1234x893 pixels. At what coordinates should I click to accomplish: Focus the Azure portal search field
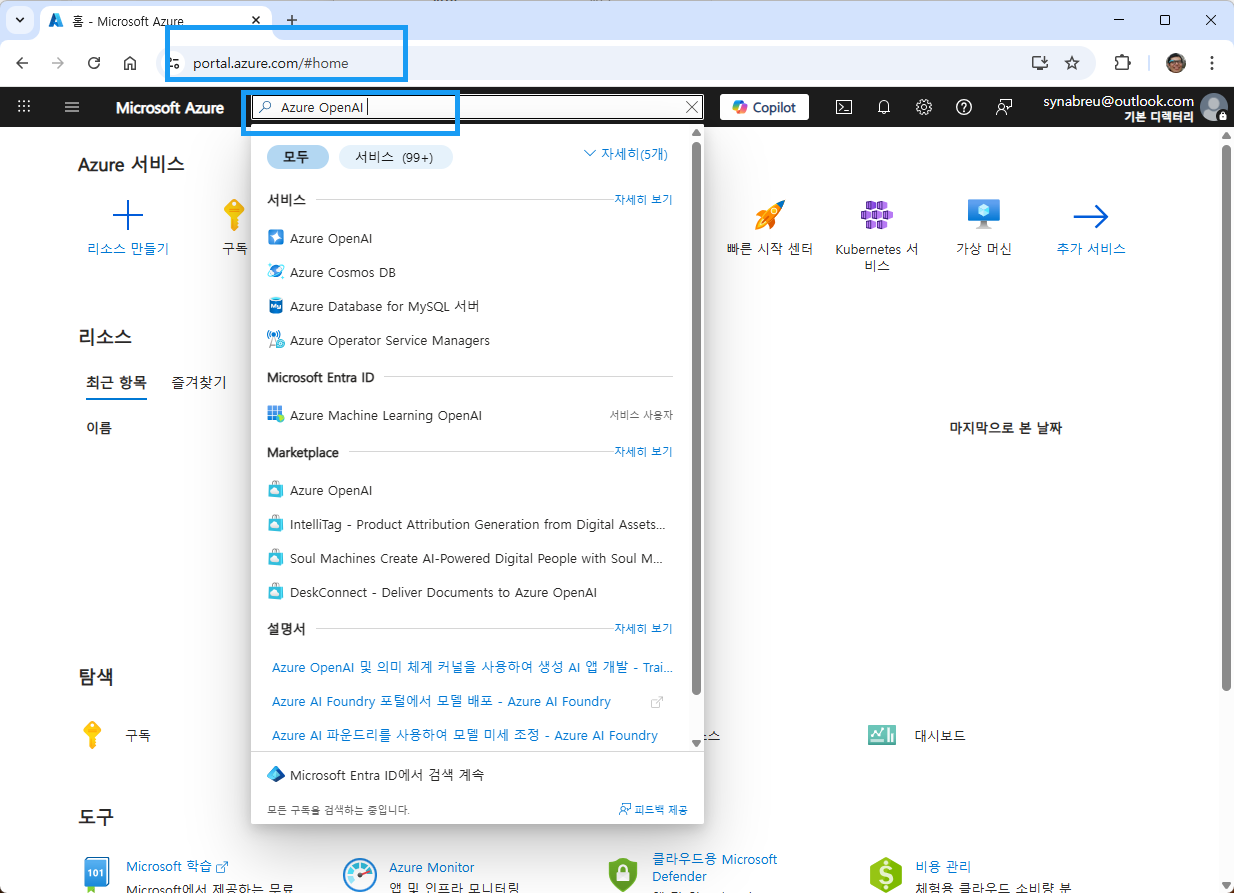[x=476, y=107]
